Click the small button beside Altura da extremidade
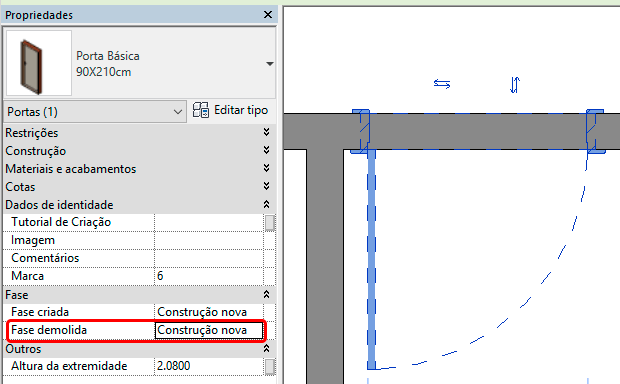Viewport: 620px width, 384px height. 270,367
